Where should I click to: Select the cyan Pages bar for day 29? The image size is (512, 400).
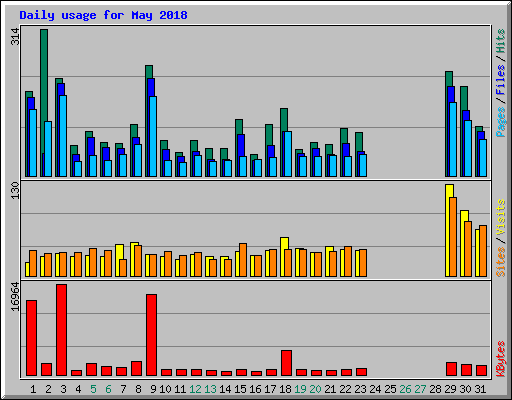(x=453, y=139)
